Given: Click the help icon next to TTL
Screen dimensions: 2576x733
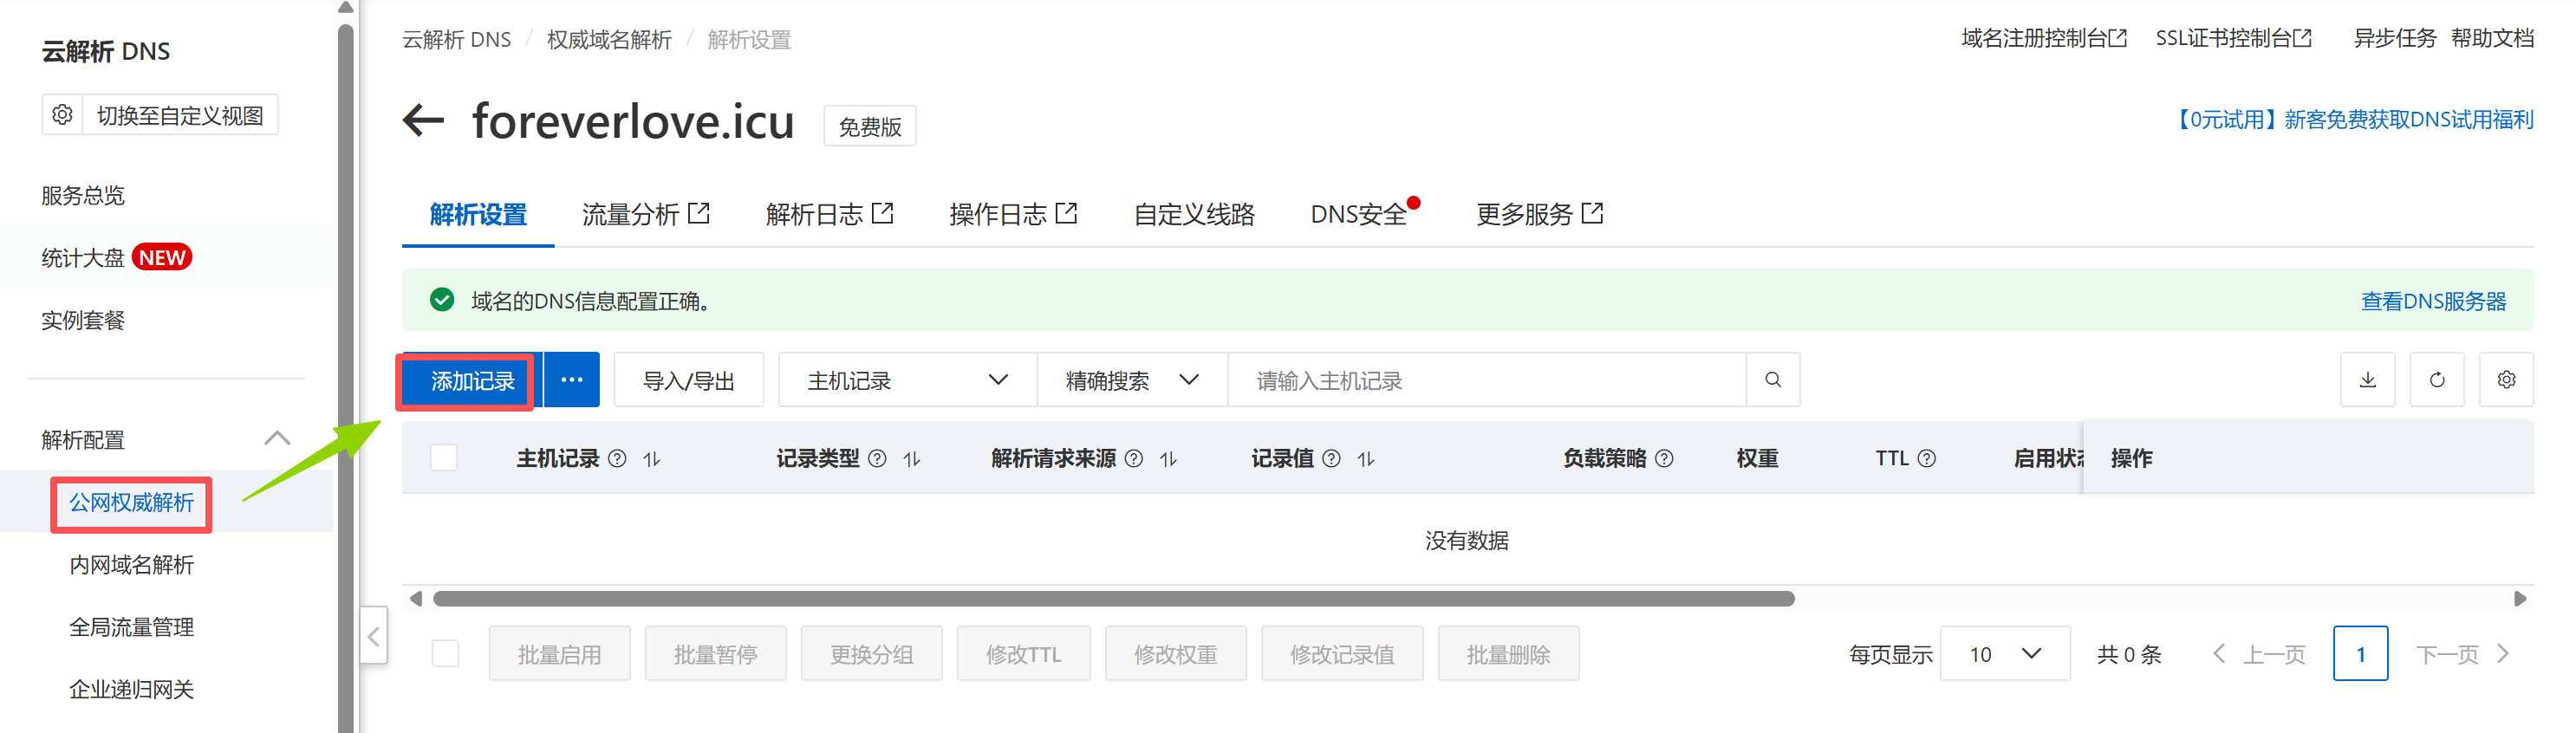Looking at the screenshot, I should coord(1926,459).
